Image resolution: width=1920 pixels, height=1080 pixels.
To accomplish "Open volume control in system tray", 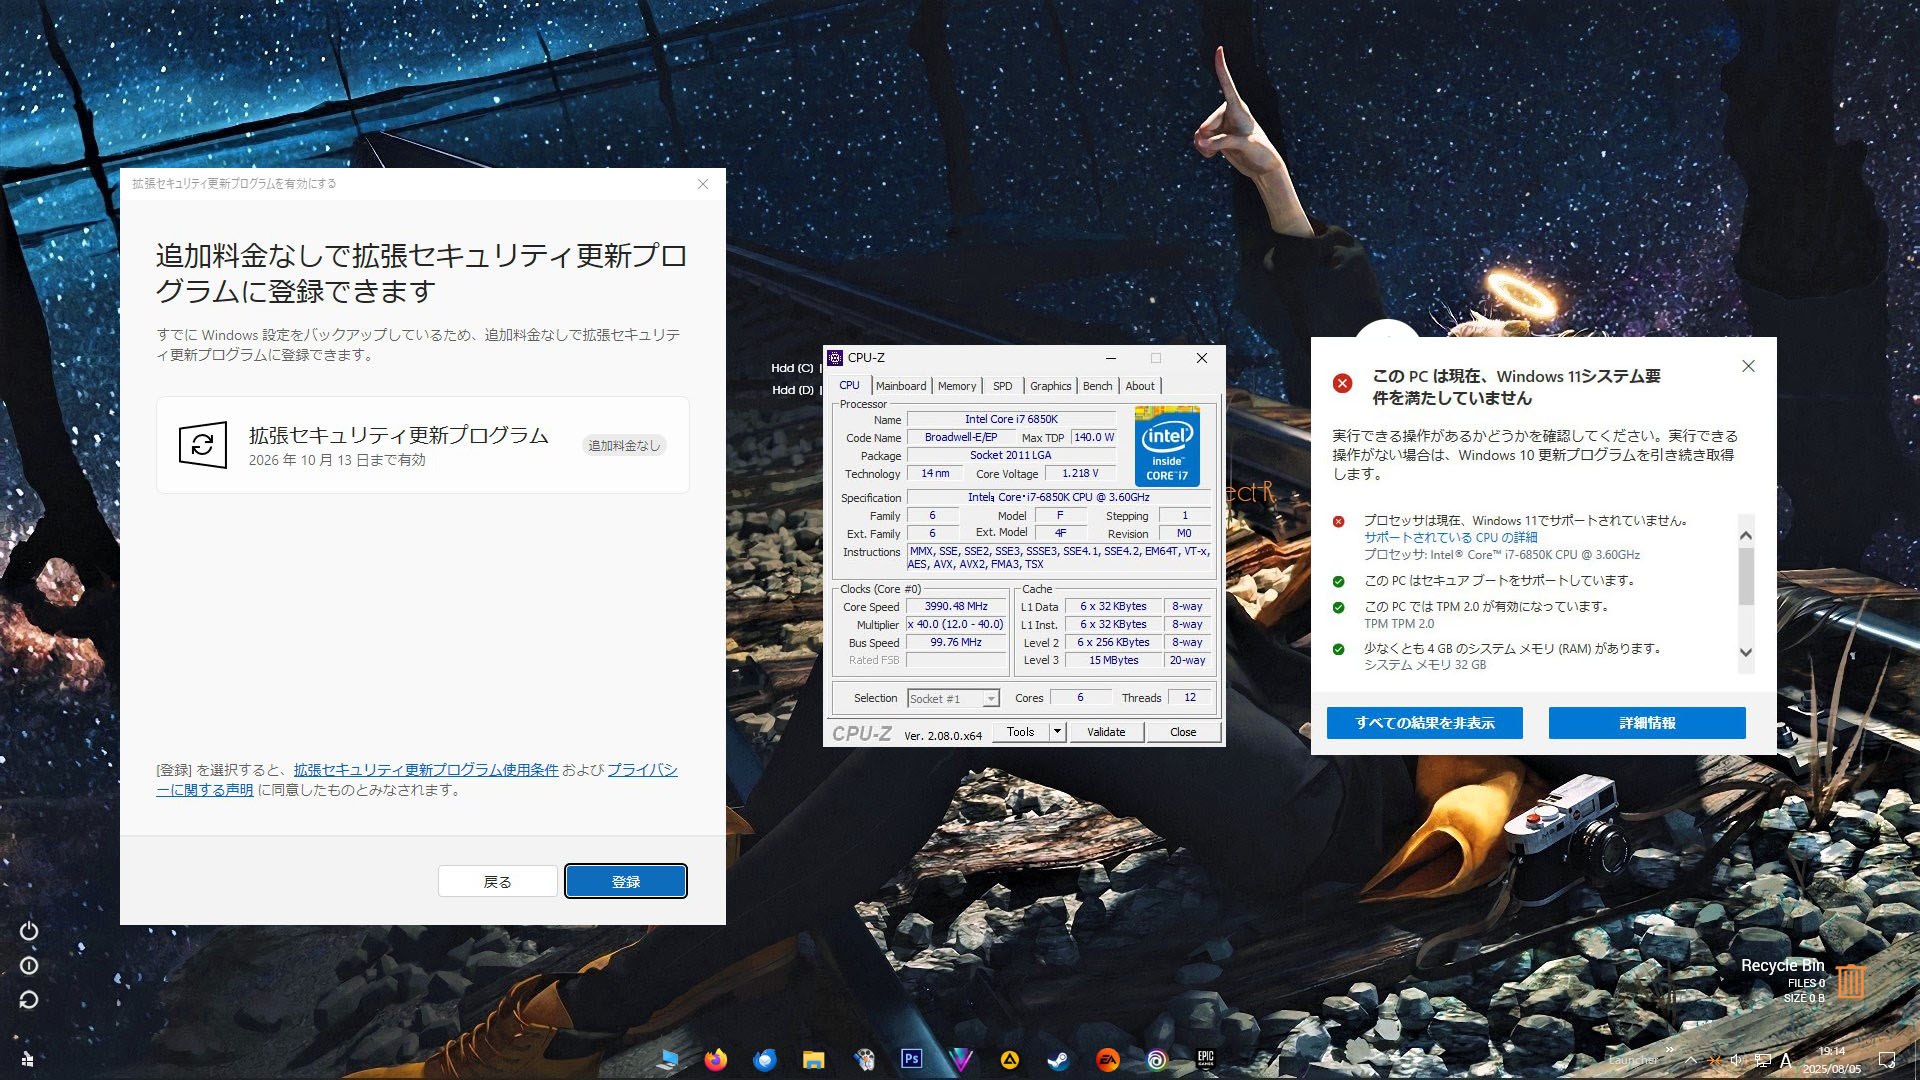I will point(1738,1060).
